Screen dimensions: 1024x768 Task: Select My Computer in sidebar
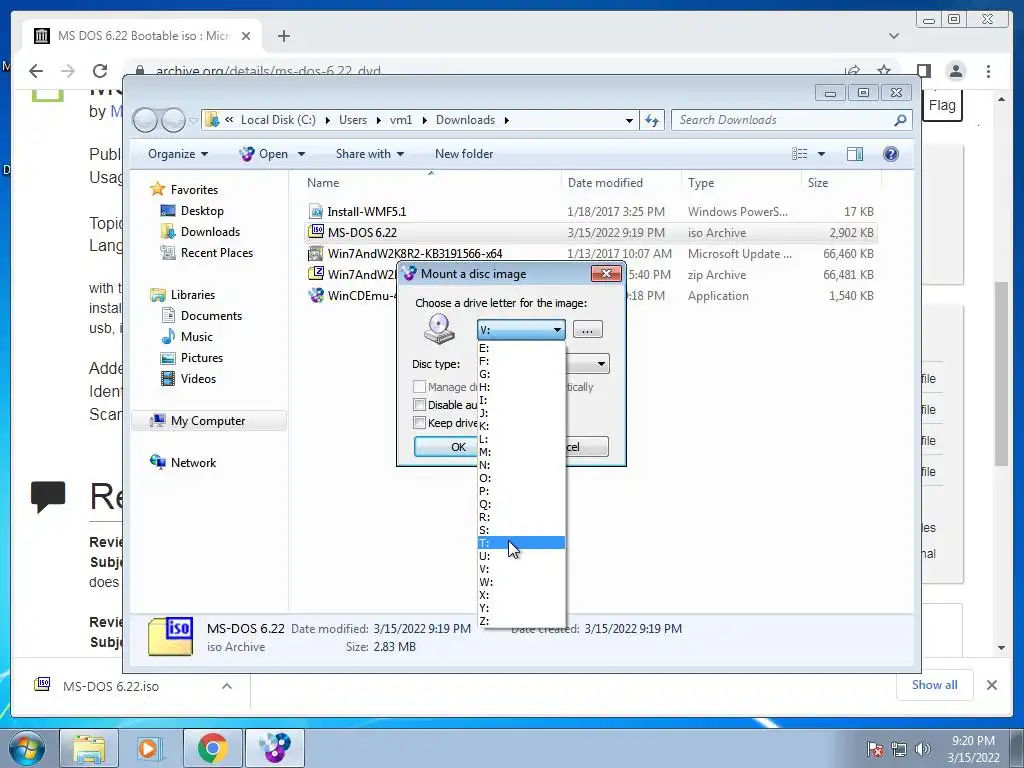coord(208,421)
